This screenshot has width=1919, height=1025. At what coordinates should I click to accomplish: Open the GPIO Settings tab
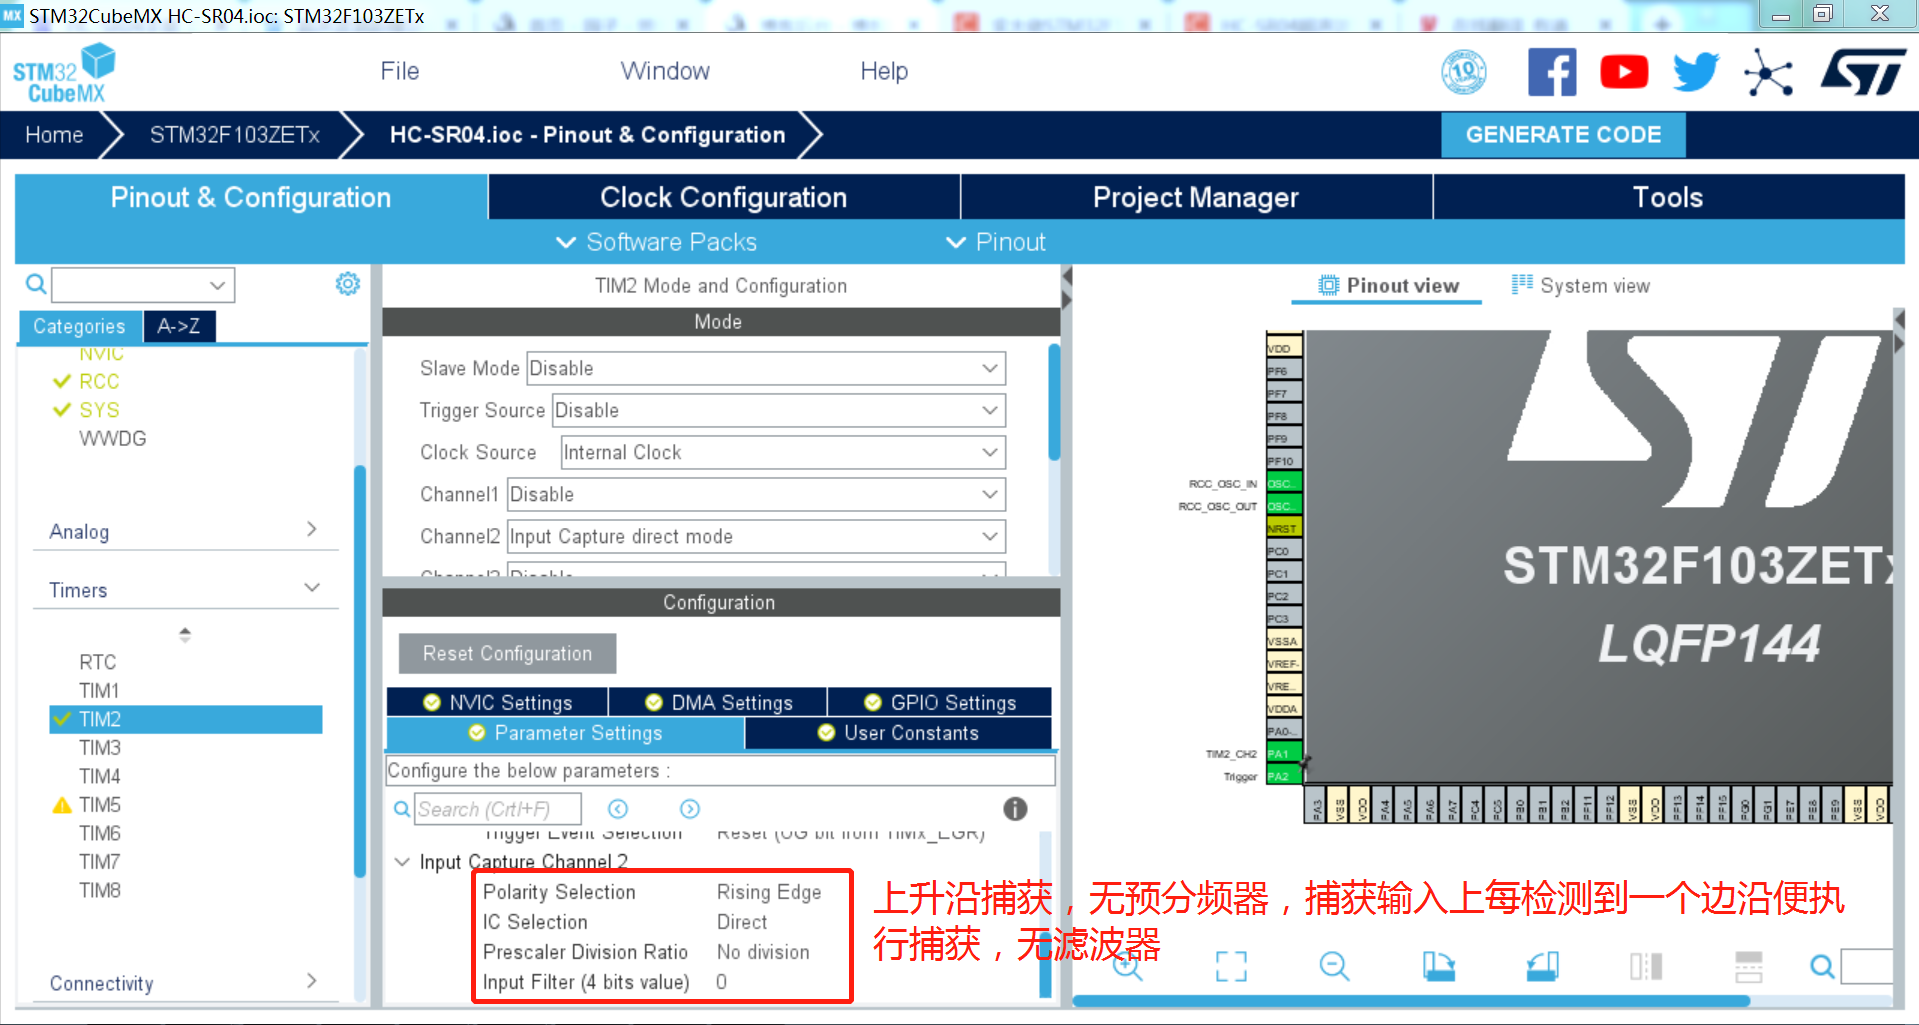pos(940,702)
